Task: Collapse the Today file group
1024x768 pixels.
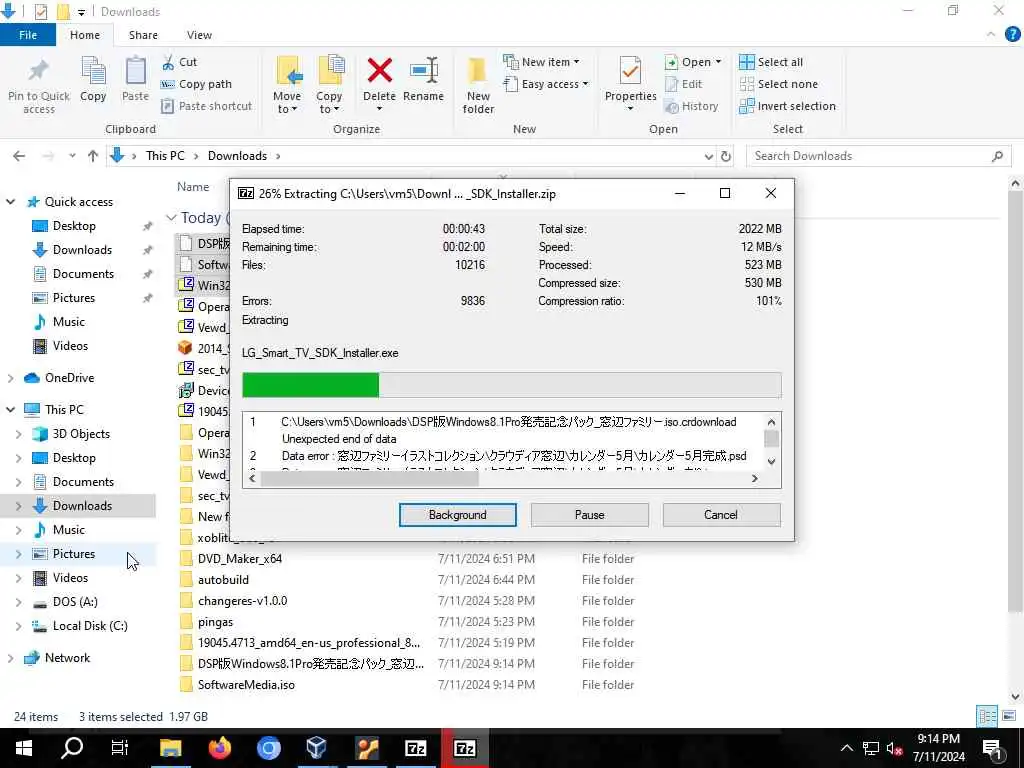Action: tap(171, 217)
